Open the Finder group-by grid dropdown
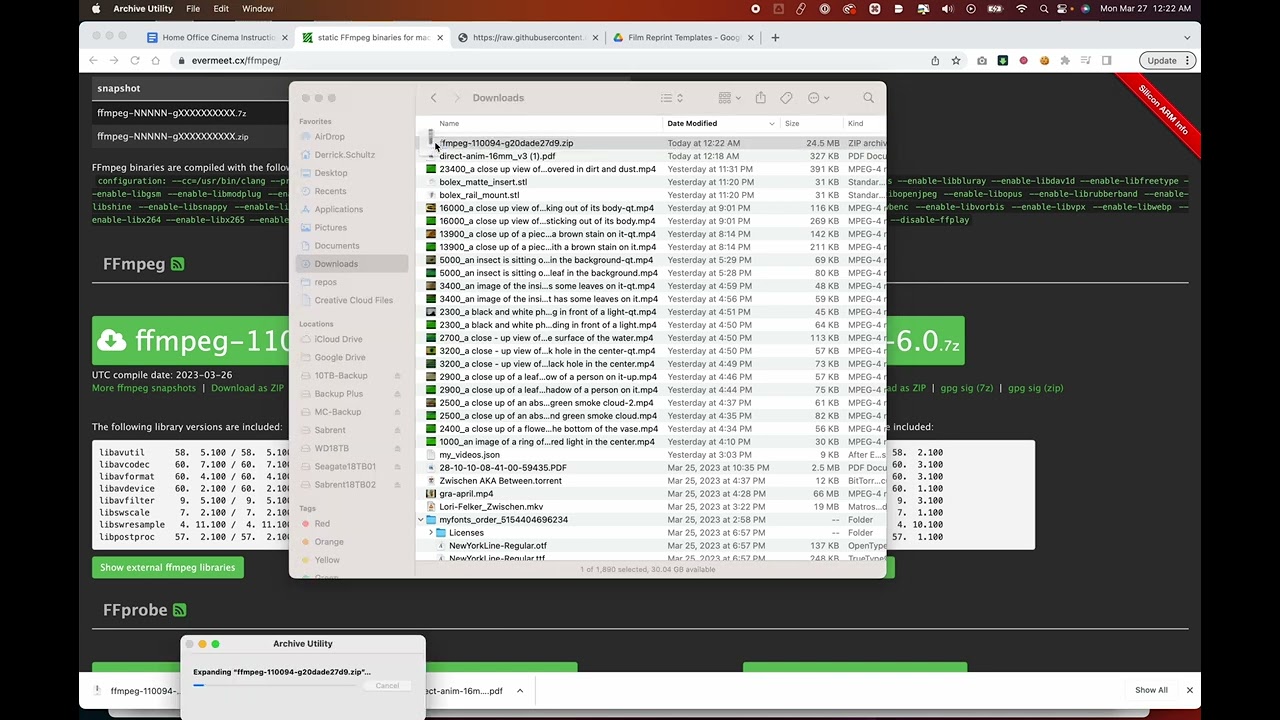 [x=729, y=98]
